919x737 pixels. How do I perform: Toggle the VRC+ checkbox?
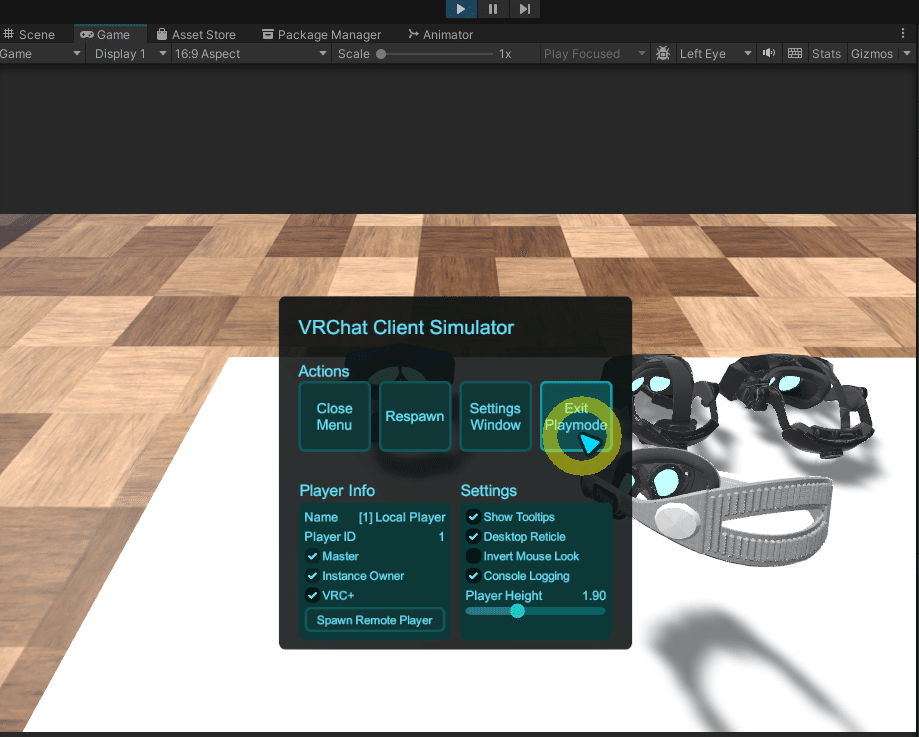point(312,595)
